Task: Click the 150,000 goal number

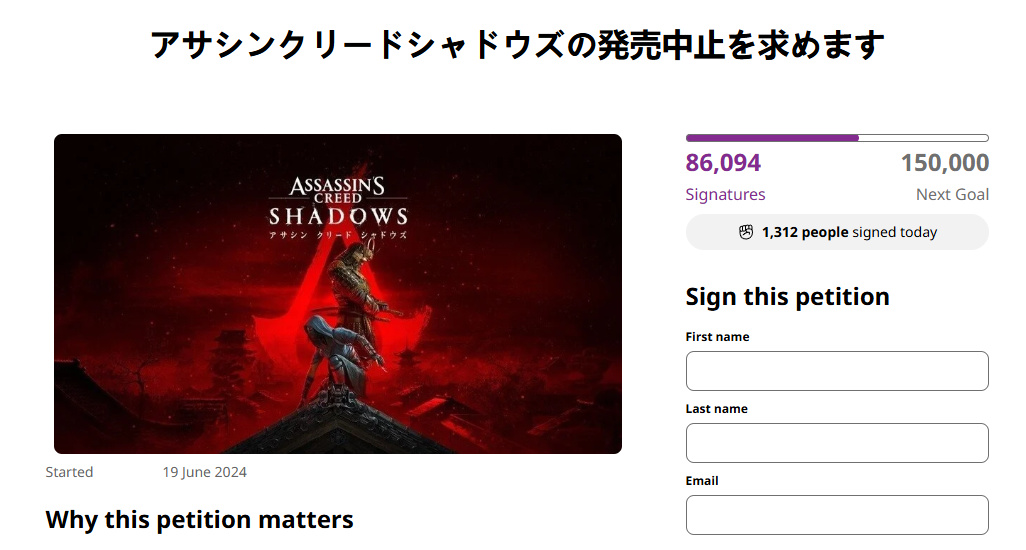Action: coord(944,163)
